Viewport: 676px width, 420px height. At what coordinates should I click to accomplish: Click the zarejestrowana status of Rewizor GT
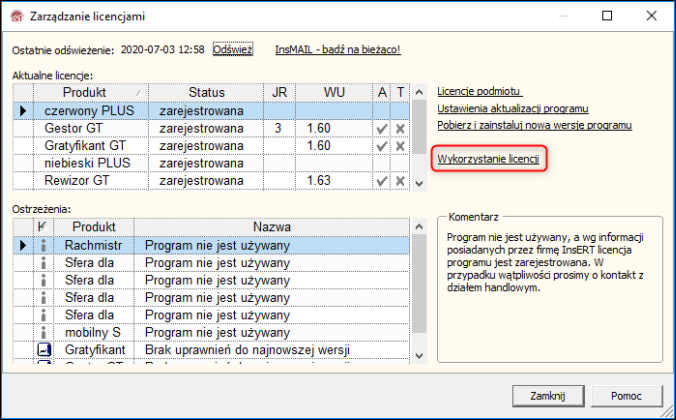[x=201, y=180]
